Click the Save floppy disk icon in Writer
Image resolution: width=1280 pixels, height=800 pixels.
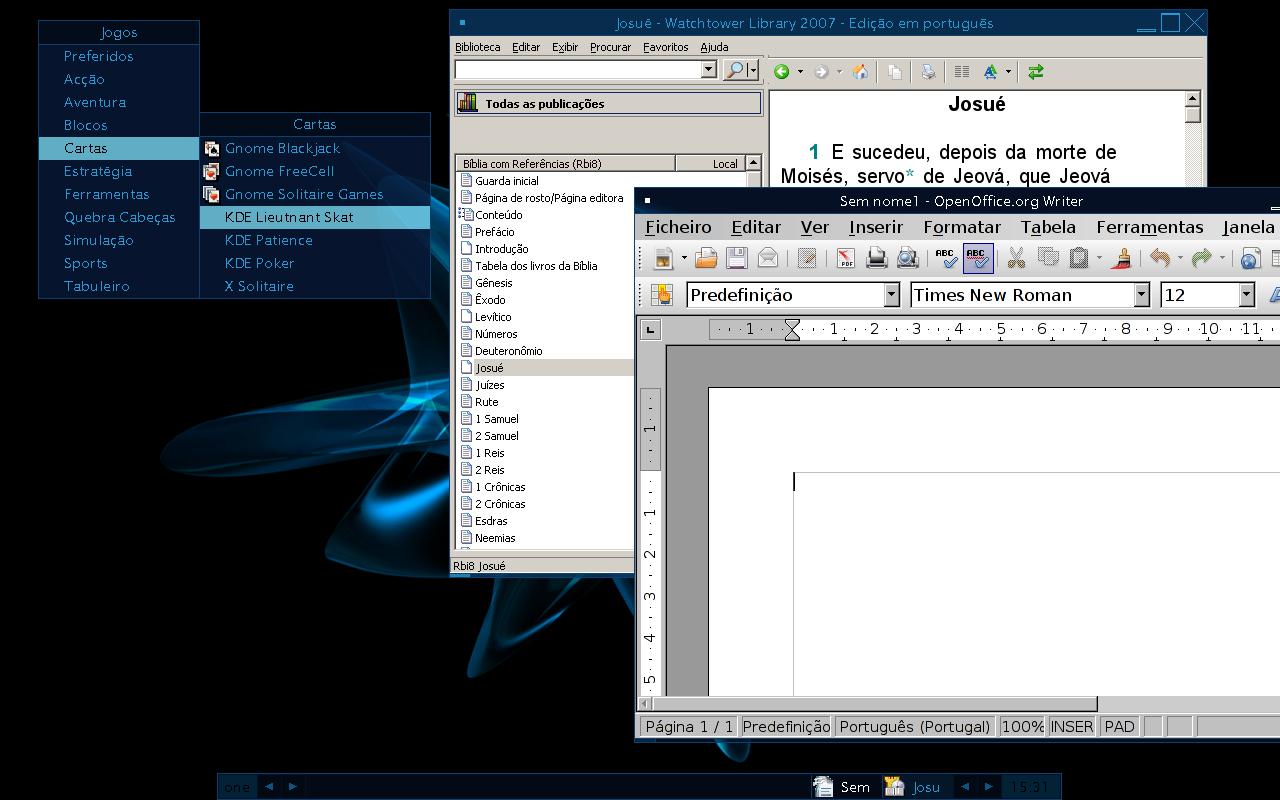coord(737,258)
